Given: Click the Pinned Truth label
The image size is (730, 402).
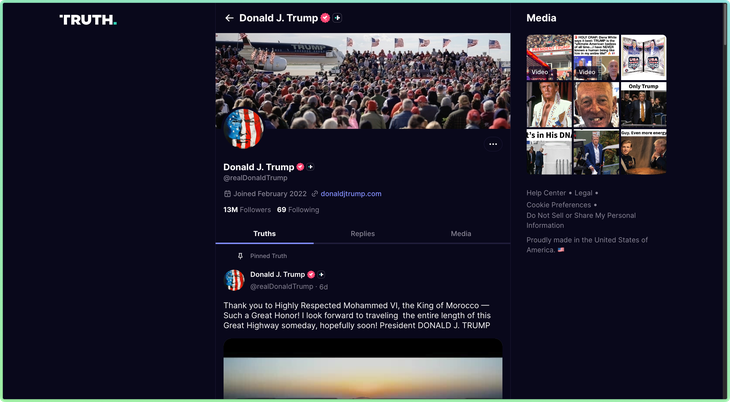Looking at the screenshot, I should click(269, 256).
